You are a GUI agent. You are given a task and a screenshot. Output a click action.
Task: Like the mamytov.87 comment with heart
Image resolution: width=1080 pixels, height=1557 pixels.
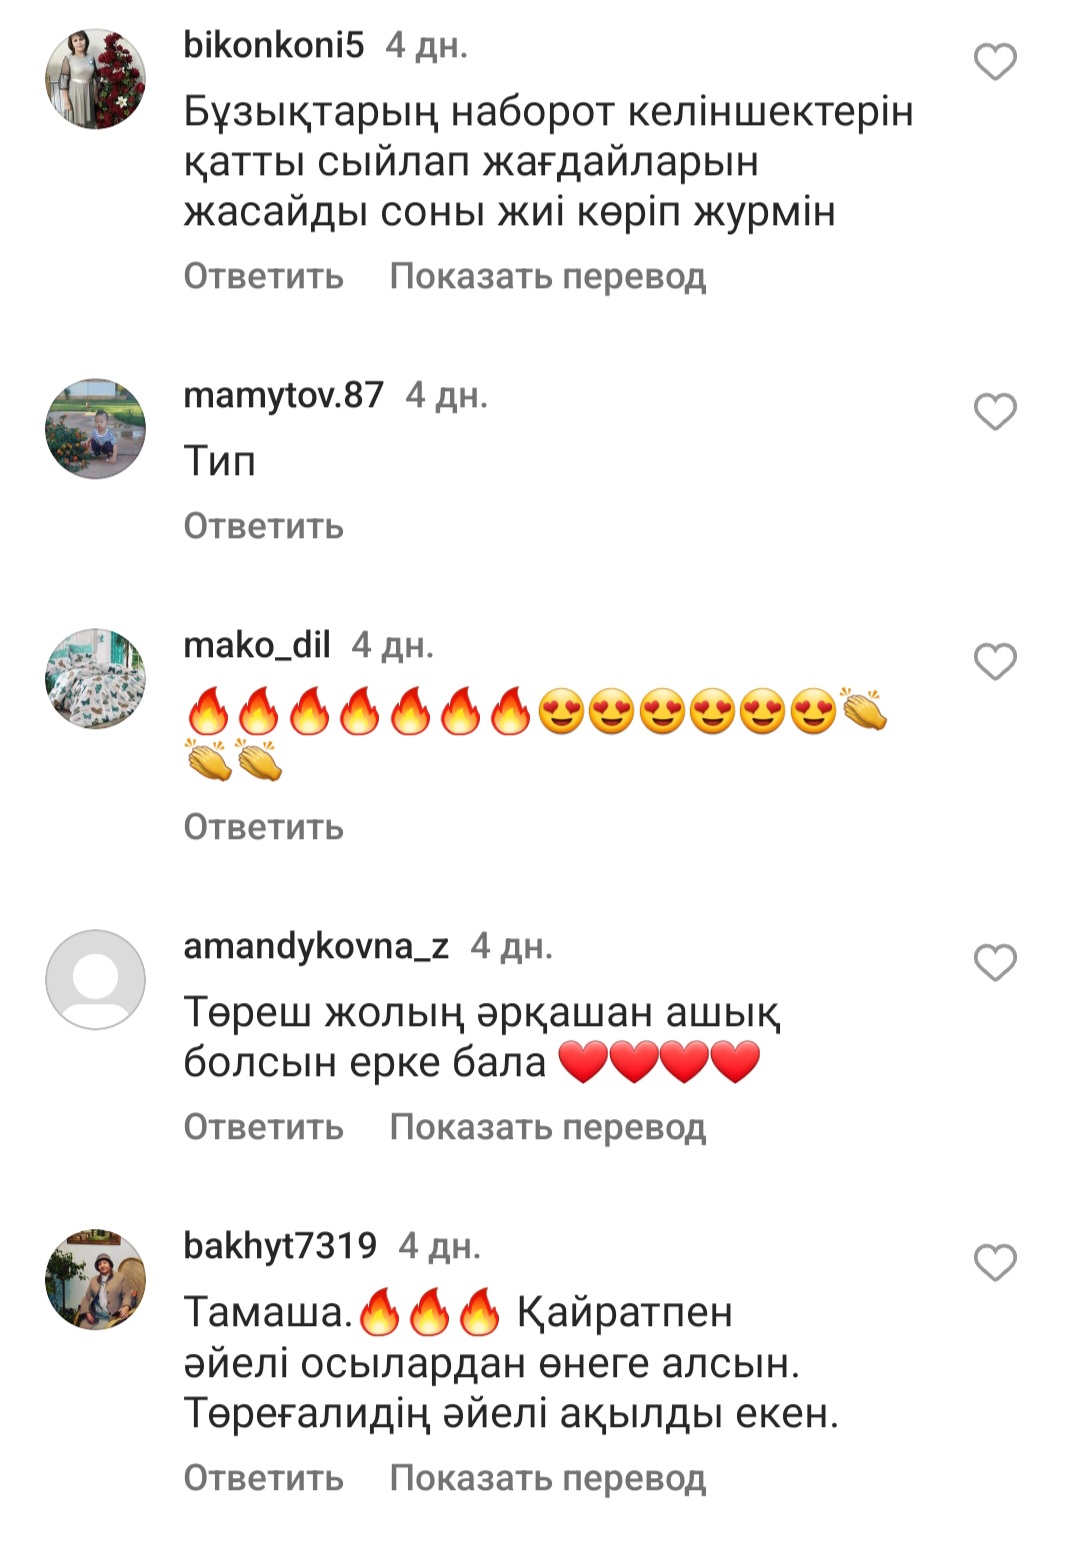pyautogui.click(x=995, y=412)
